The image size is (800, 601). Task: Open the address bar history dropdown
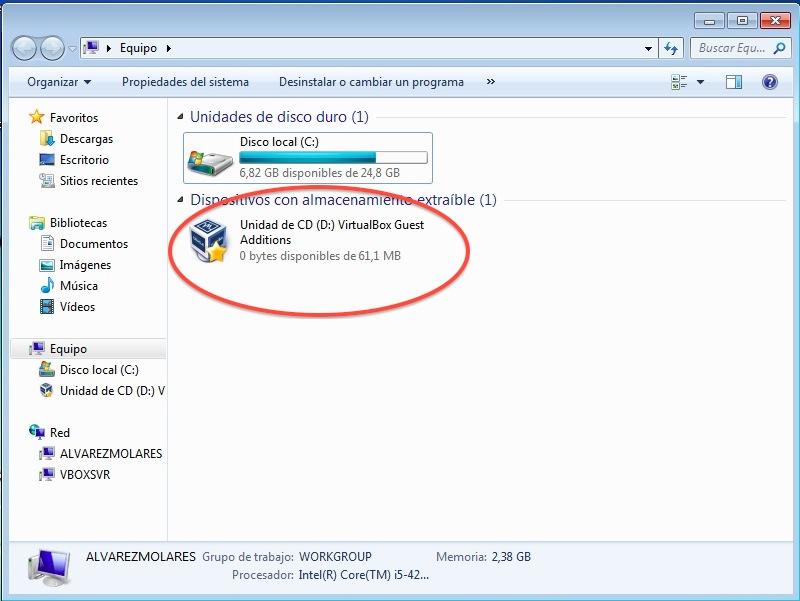647,48
